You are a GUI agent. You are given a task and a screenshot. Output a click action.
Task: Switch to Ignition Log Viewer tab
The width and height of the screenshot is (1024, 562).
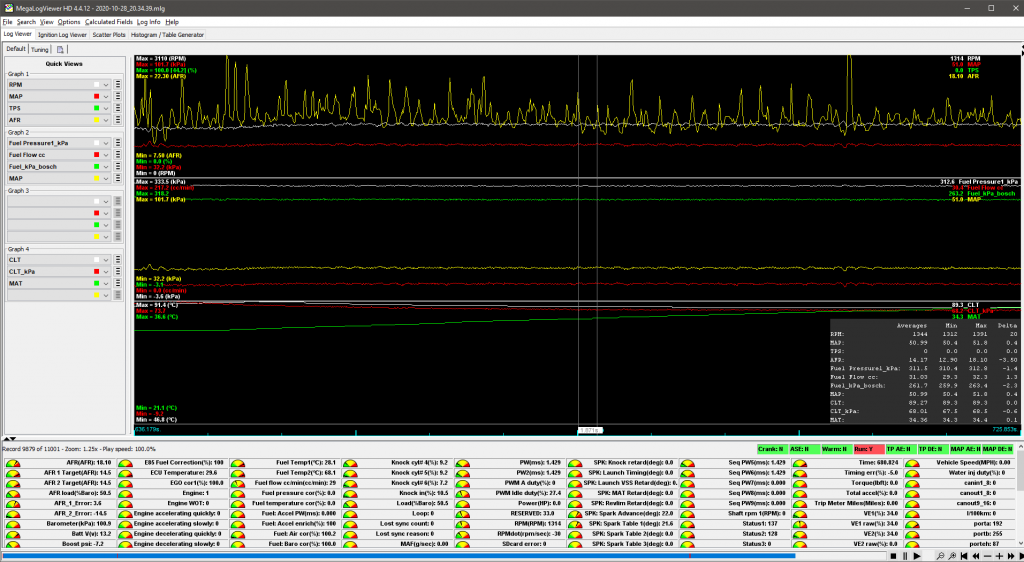tap(62, 35)
